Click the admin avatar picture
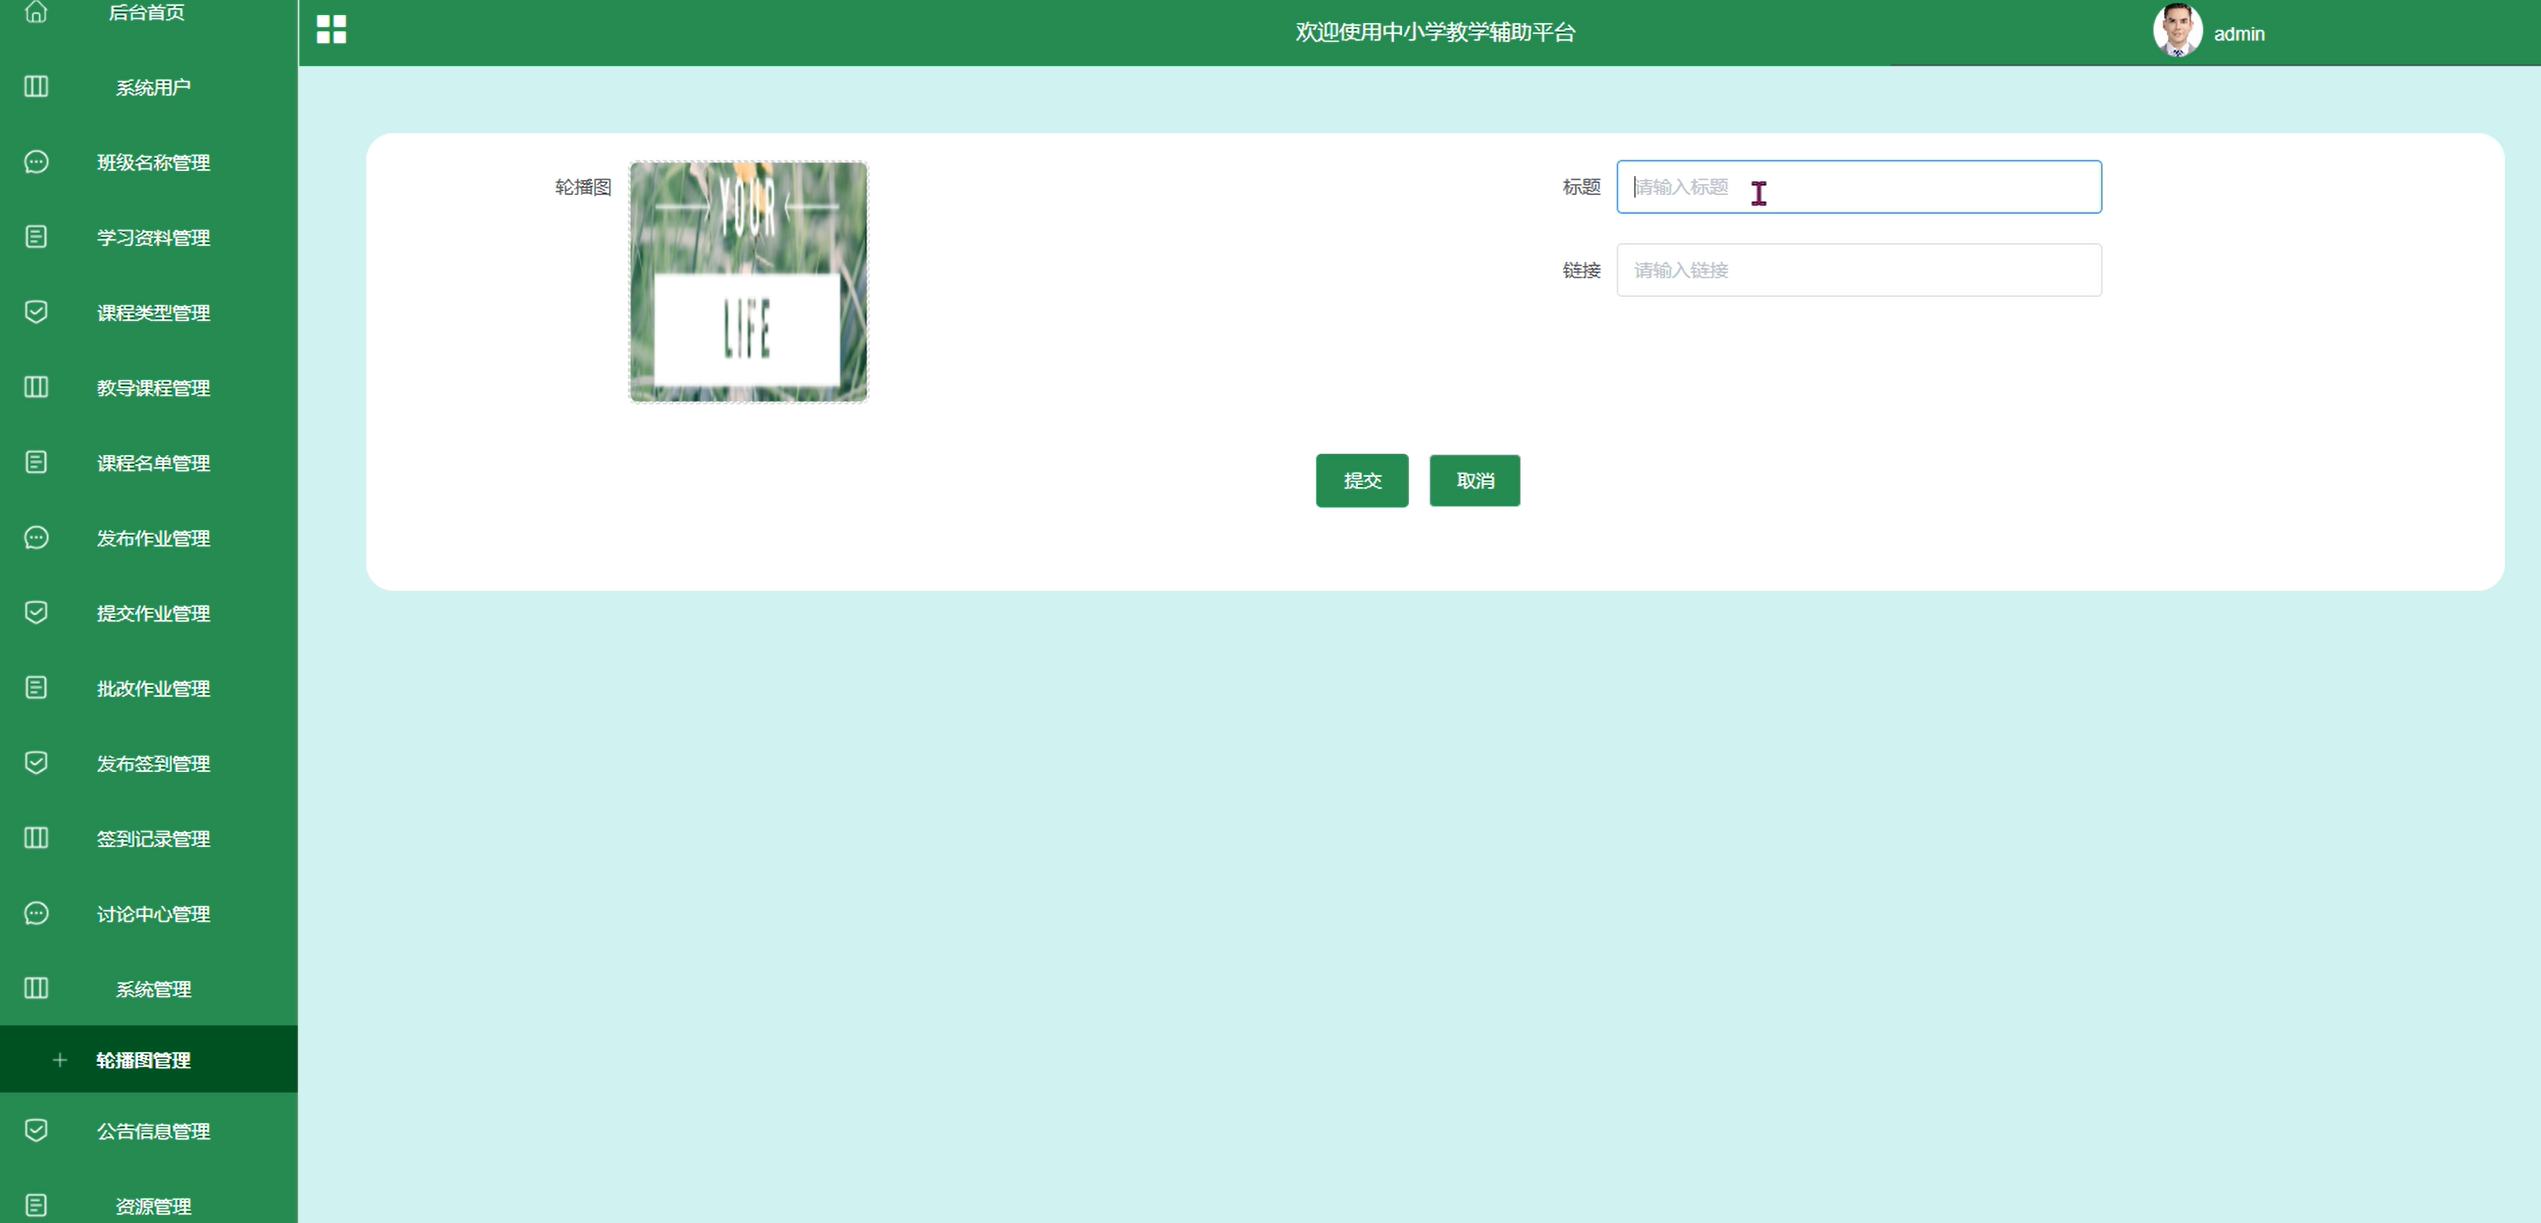2541x1223 pixels. [2176, 31]
